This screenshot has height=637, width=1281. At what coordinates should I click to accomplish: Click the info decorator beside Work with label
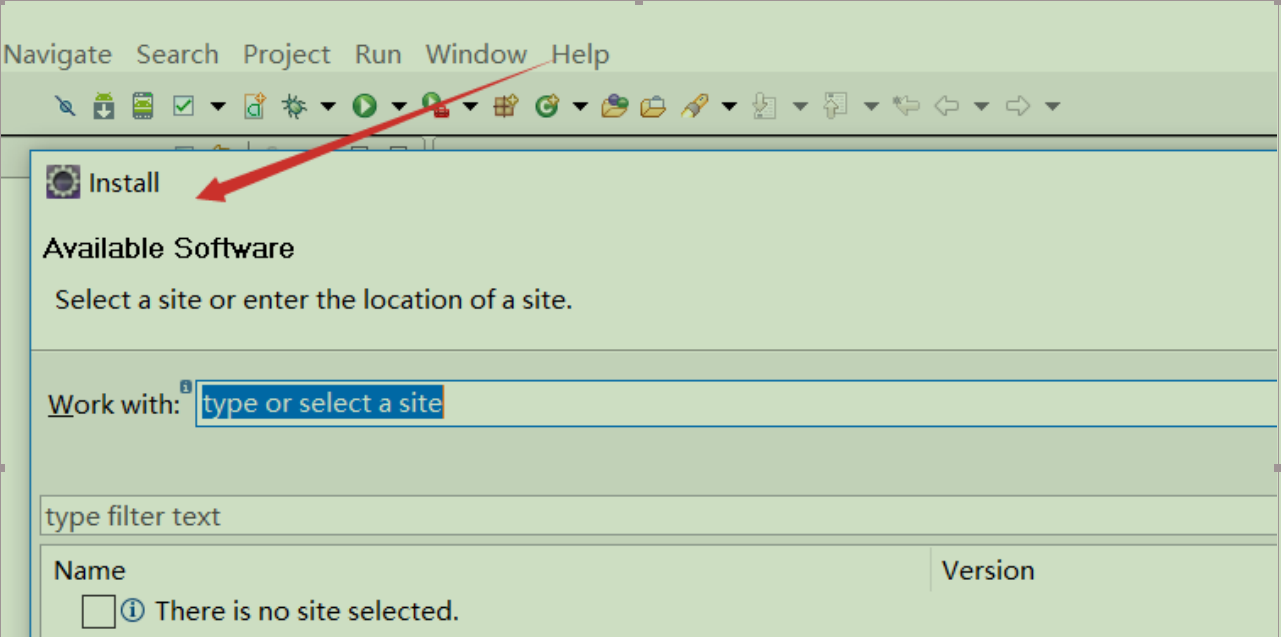tap(186, 386)
